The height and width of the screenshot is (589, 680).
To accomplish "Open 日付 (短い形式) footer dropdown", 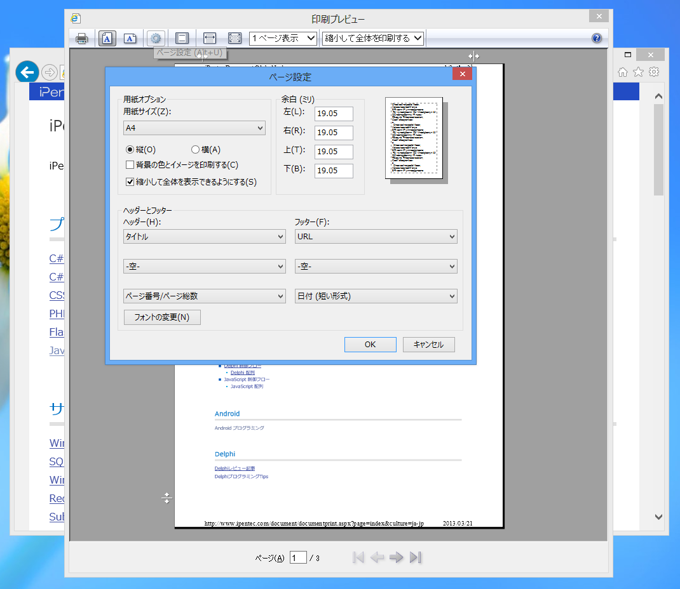I will click(x=376, y=296).
